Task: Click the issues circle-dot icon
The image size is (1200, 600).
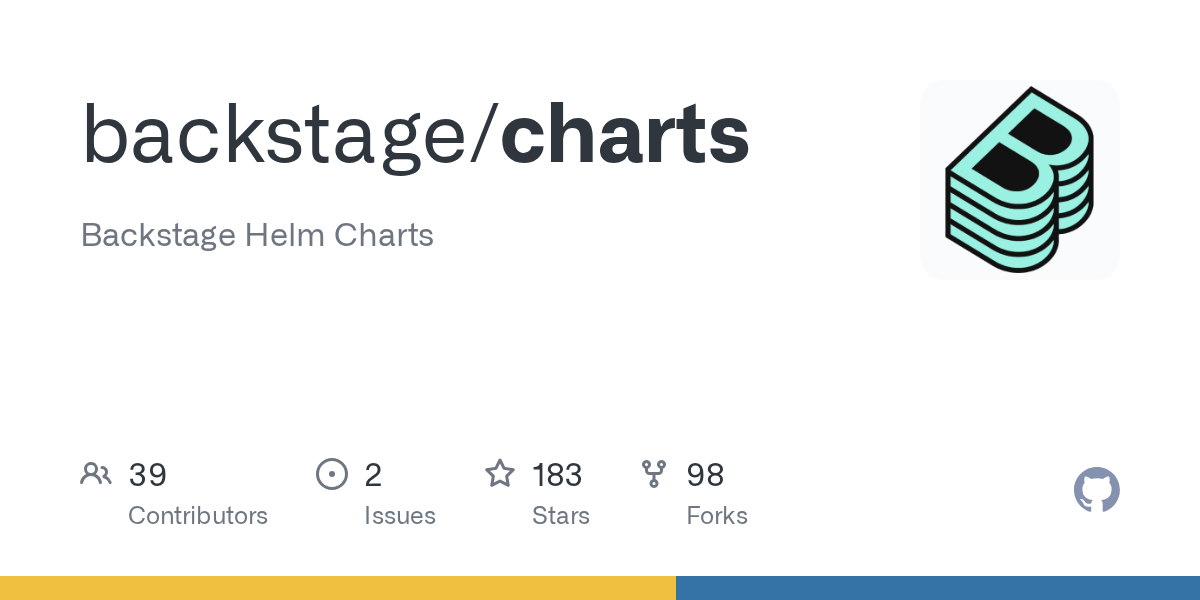Action: pyautogui.click(x=331, y=474)
